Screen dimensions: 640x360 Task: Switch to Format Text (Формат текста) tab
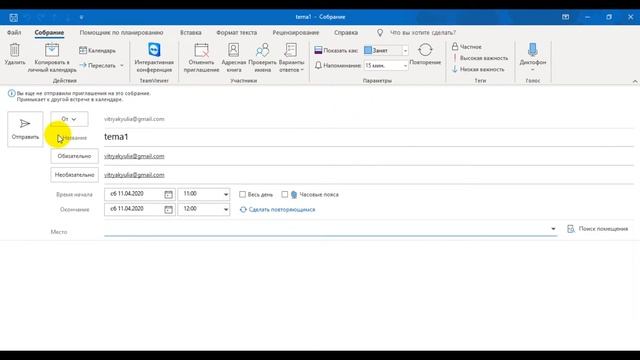pos(237,33)
